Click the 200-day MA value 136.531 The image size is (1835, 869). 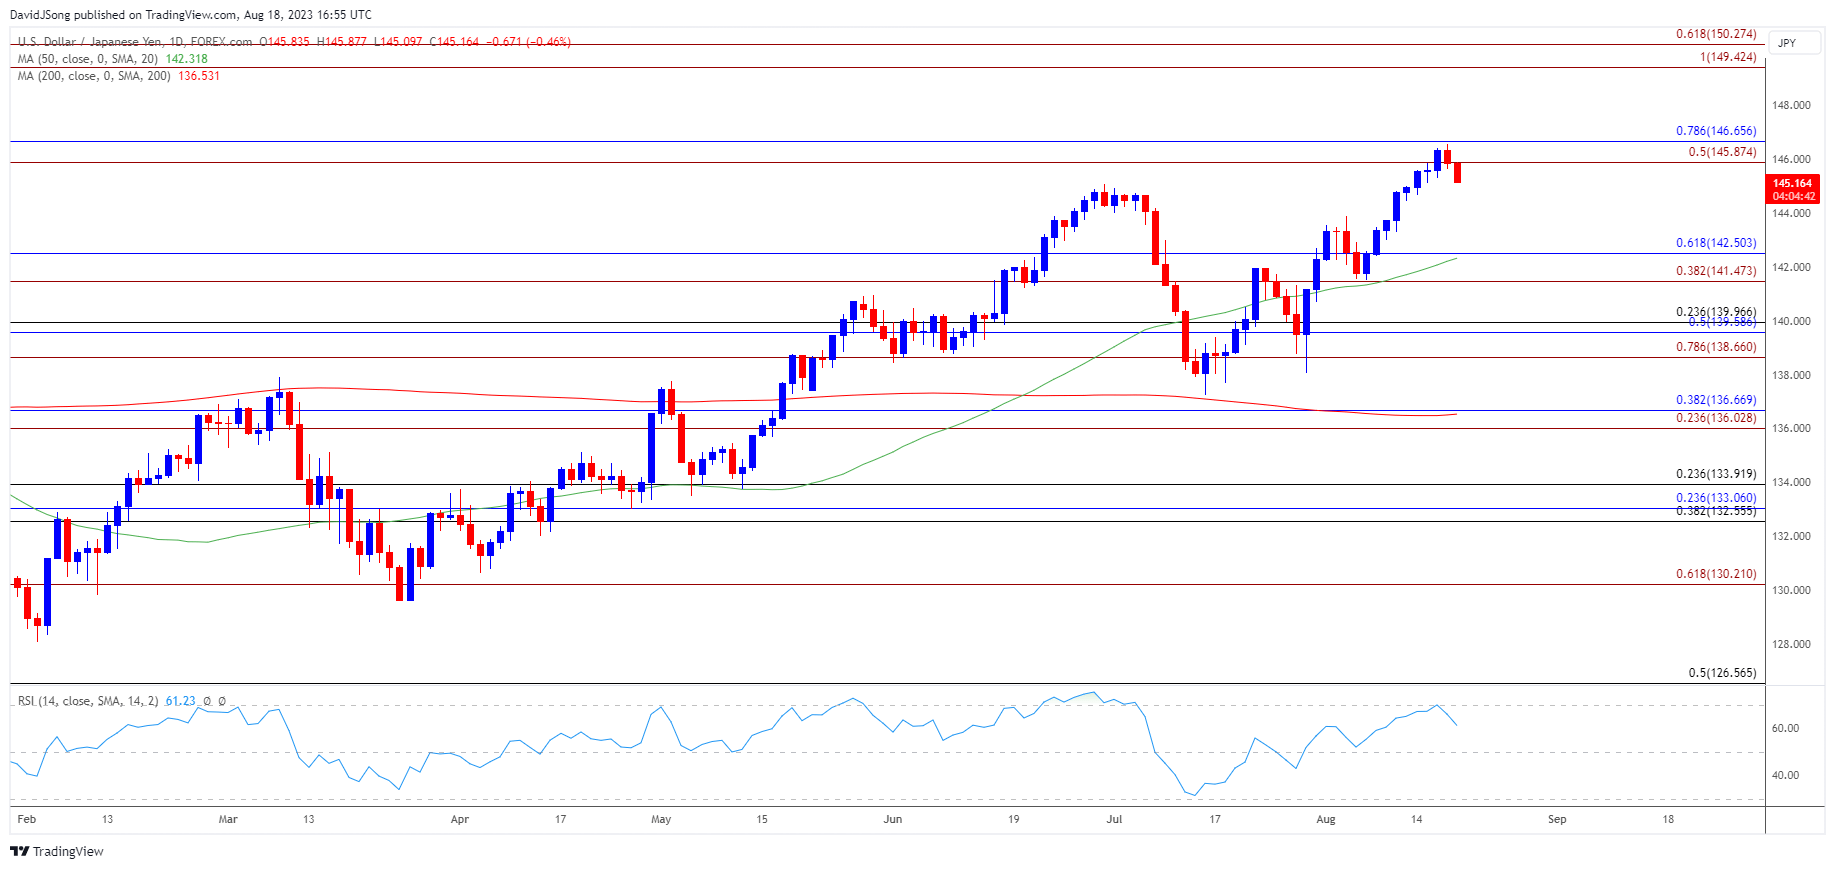[x=199, y=76]
